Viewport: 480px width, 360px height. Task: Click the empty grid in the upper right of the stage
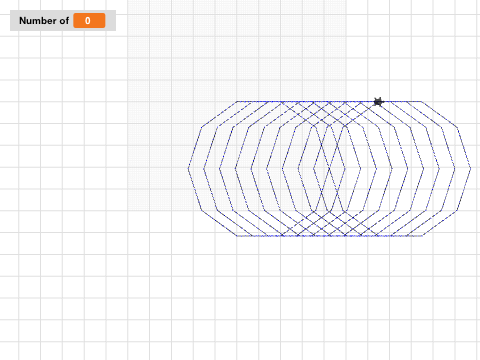(413, 47)
